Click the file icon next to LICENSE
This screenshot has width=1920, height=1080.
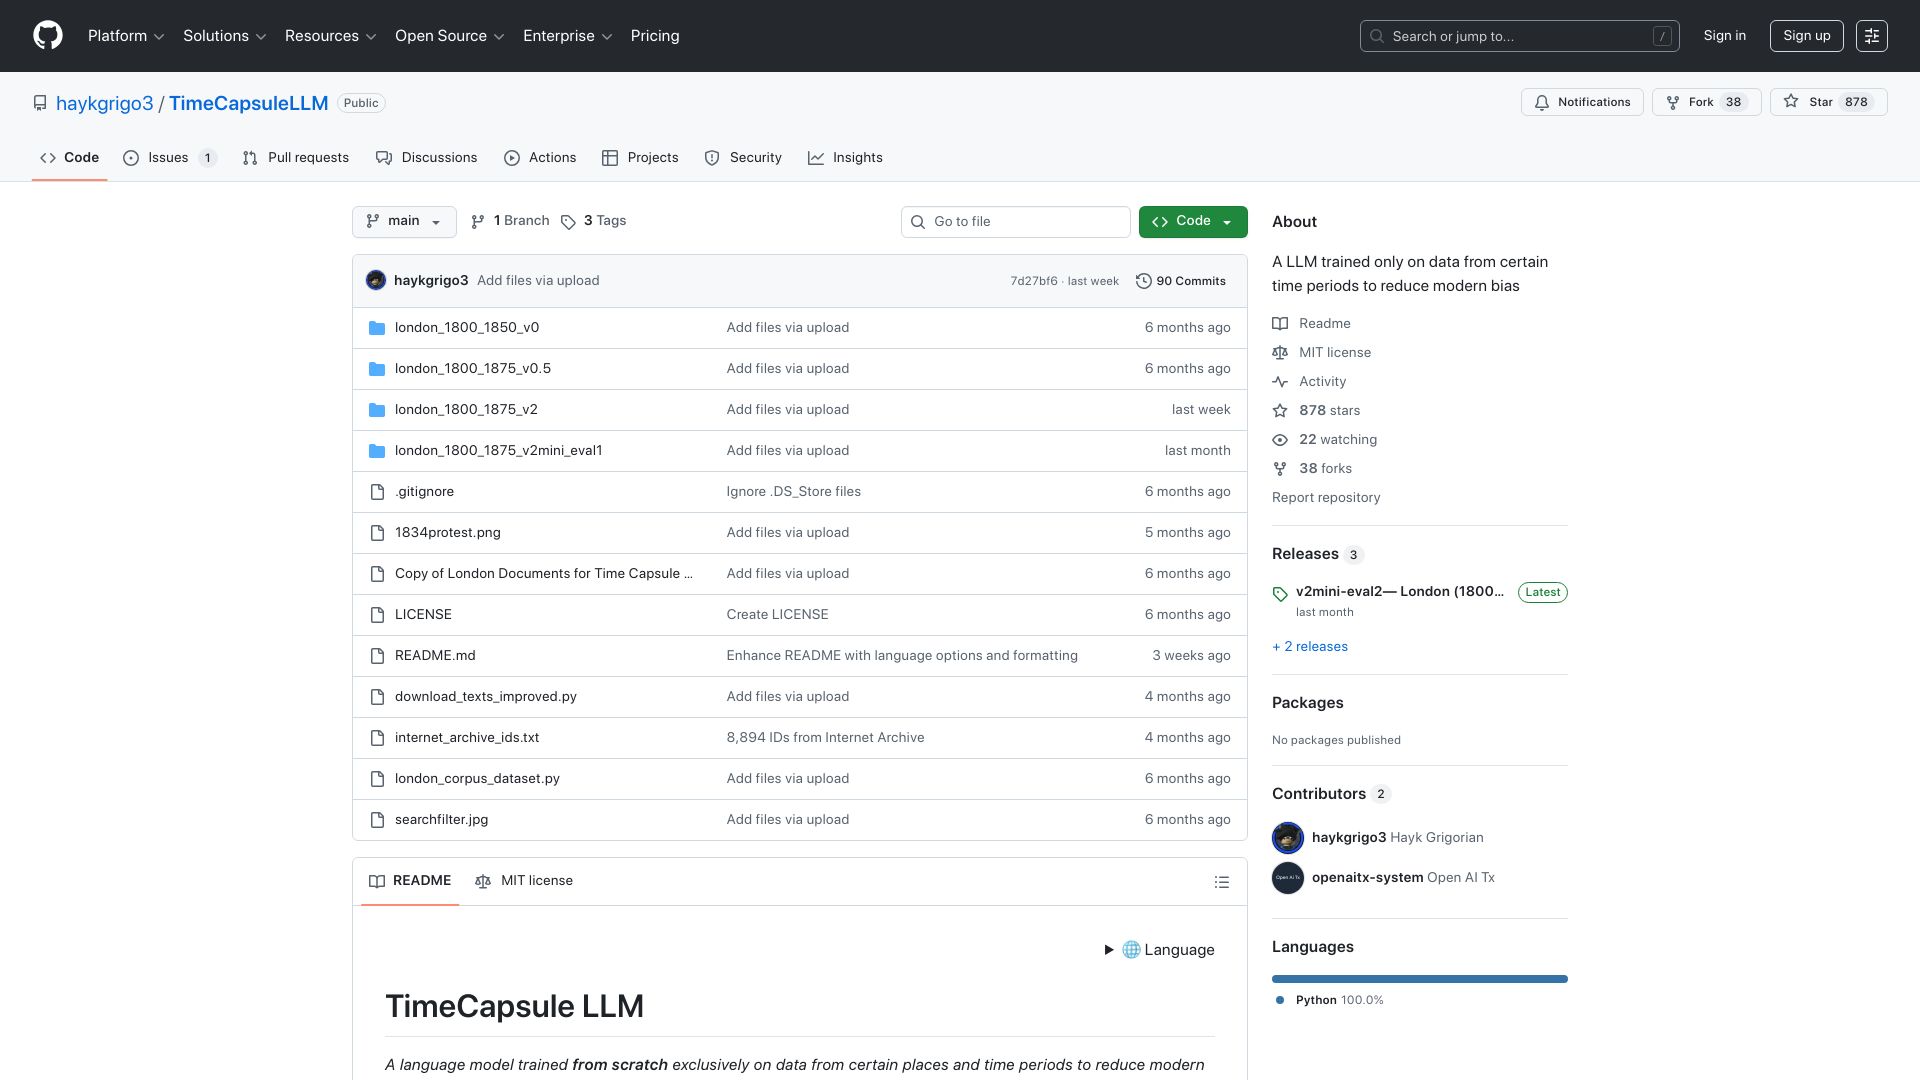coord(377,615)
